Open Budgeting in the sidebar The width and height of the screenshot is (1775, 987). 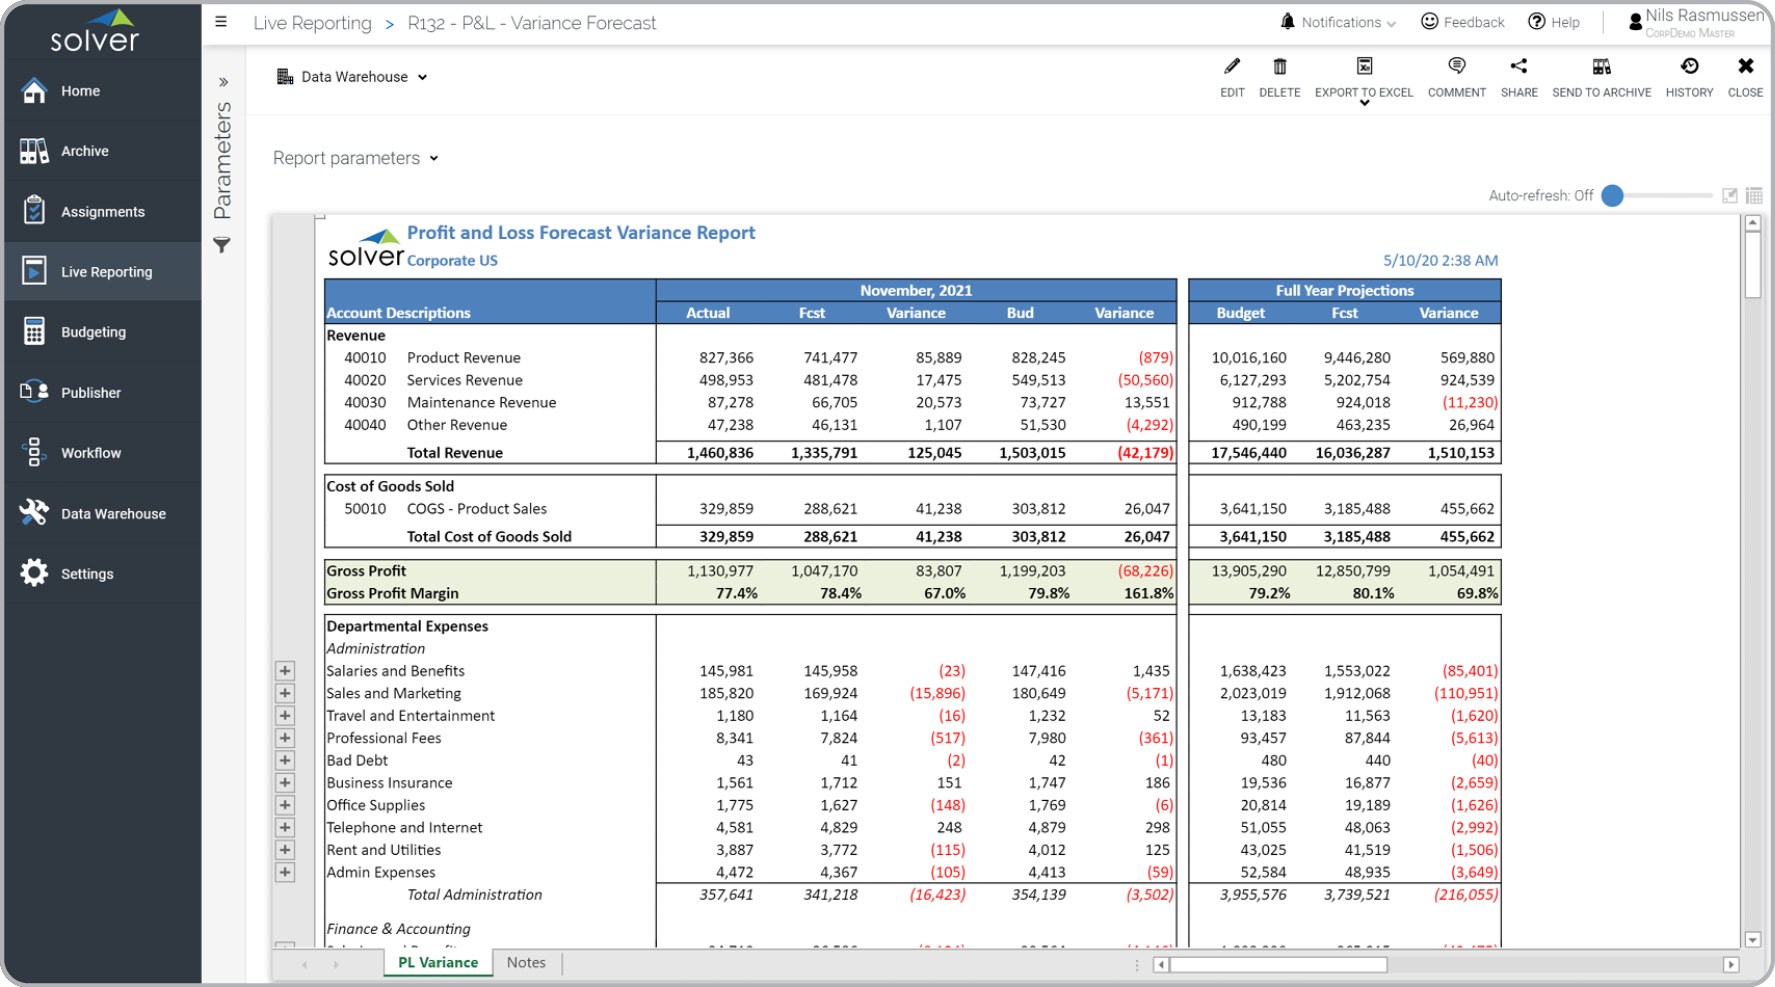(93, 332)
